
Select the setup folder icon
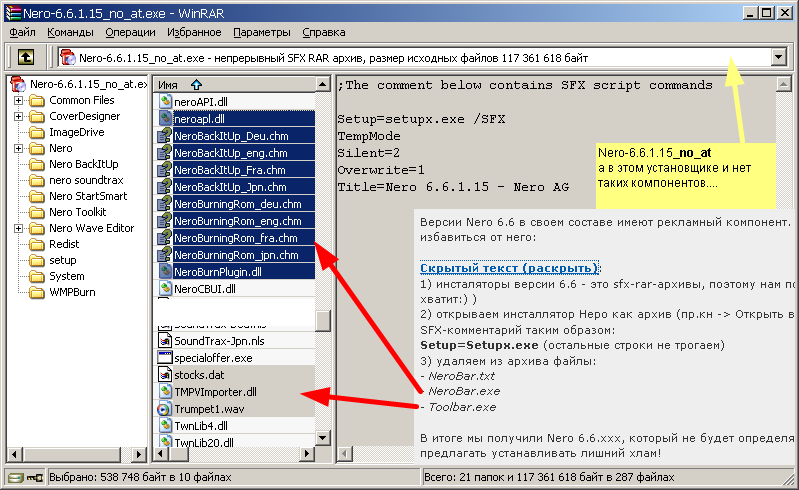37,260
